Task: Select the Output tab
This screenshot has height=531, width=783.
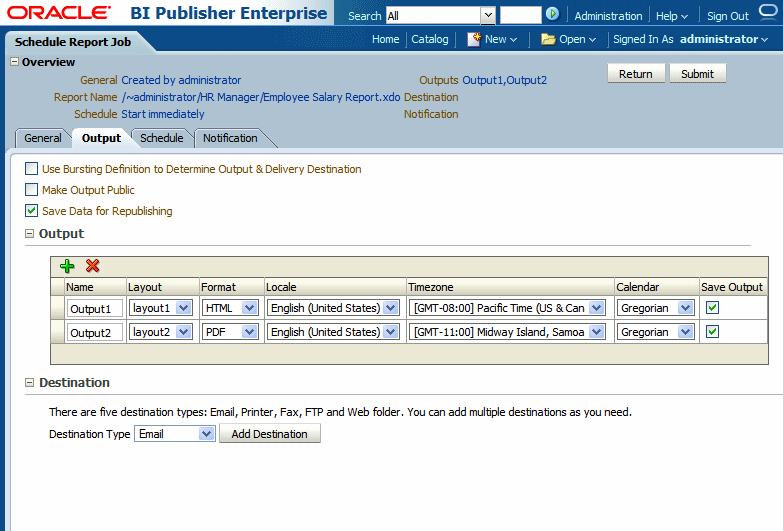Action: pyautogui.click(x=101, y=138)
